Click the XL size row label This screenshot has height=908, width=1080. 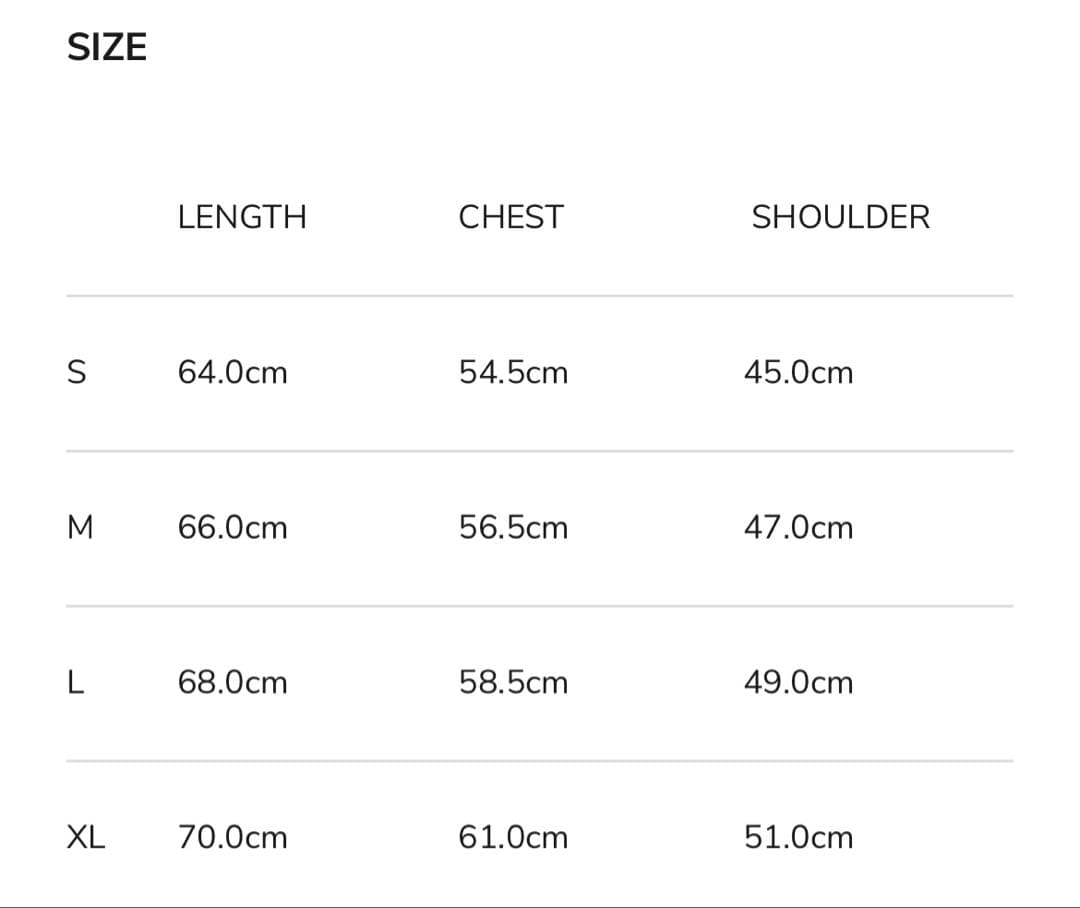click(85, 838)
